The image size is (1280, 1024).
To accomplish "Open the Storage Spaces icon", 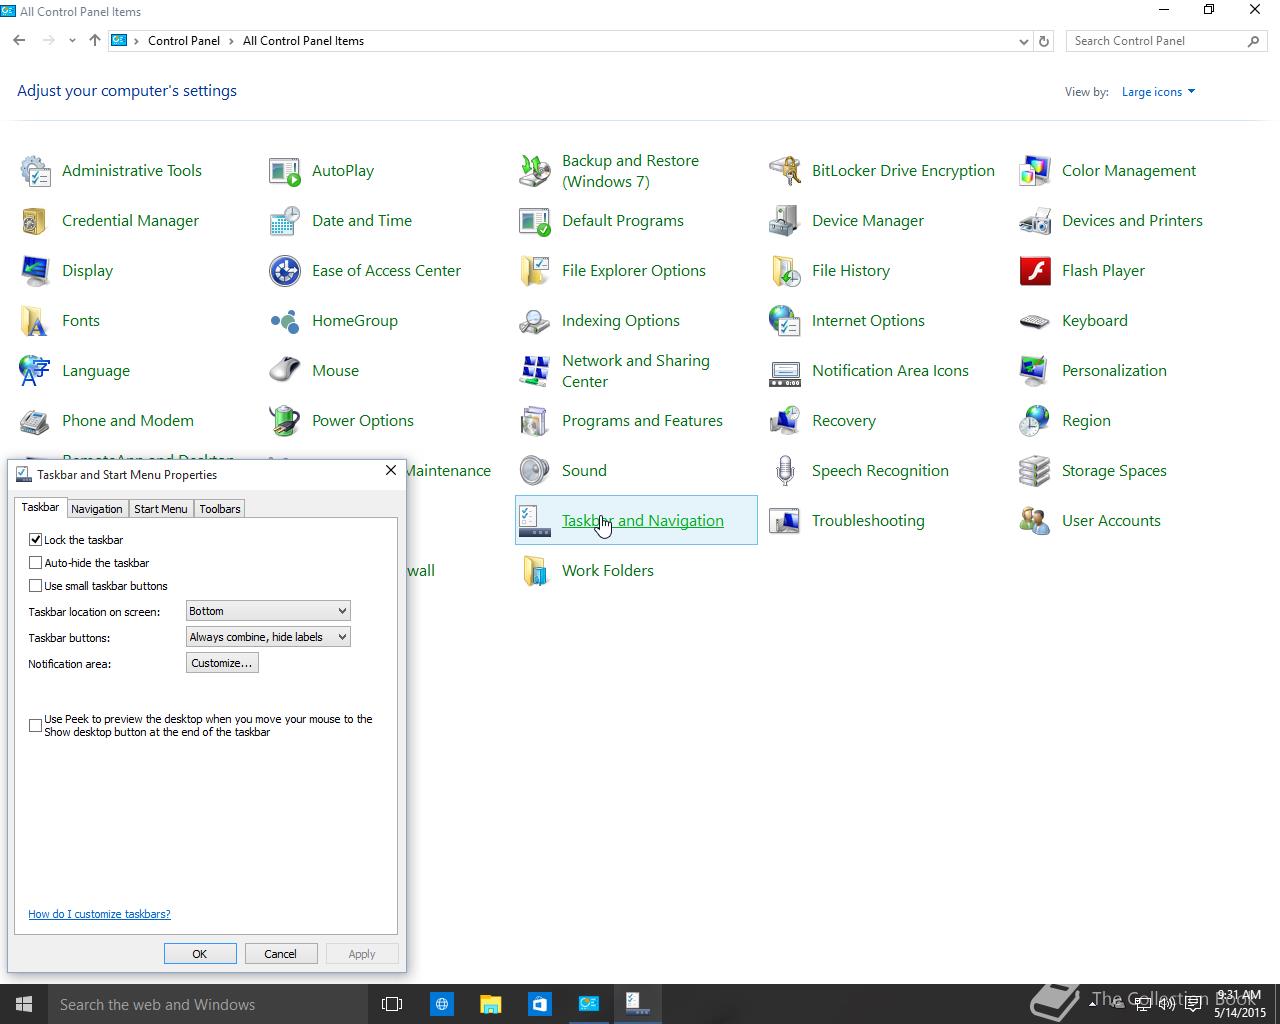I will (1035, 471).
